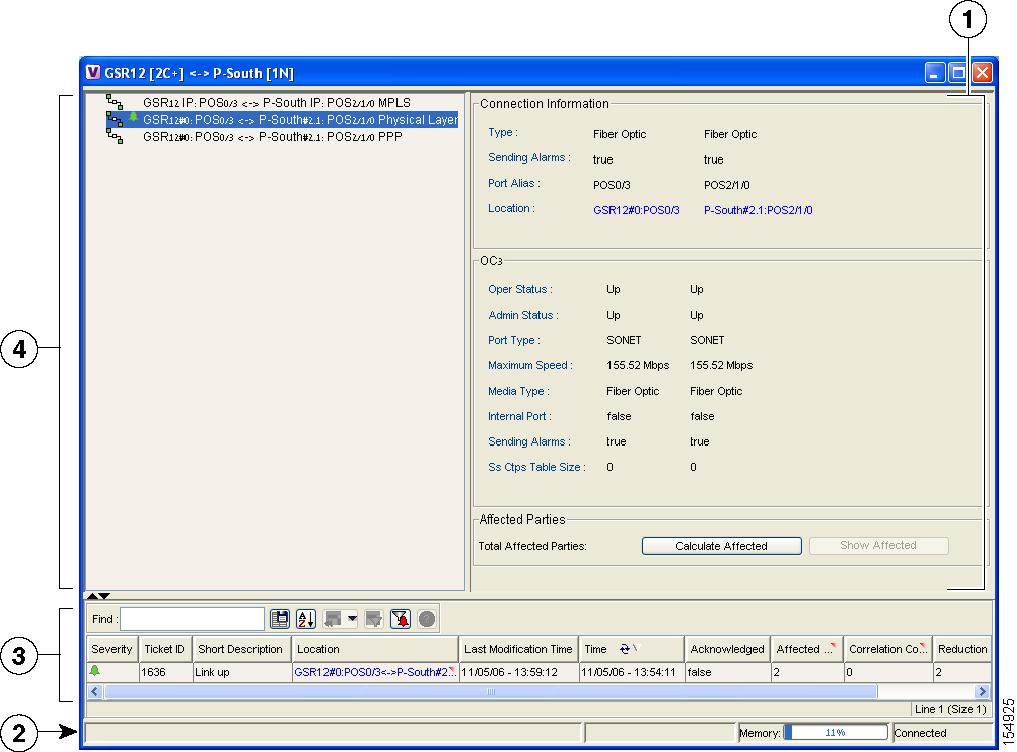Click the red bell ticket filter icon
Viewport: 1017px width, 752px height.
400,620
